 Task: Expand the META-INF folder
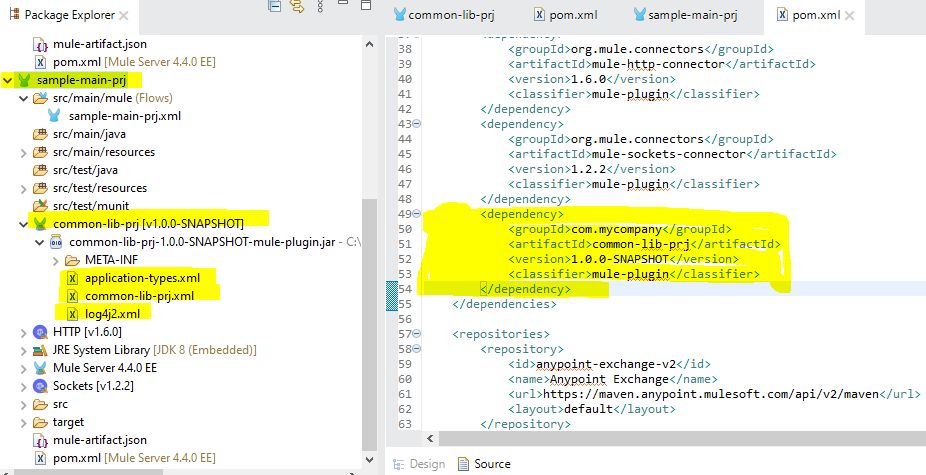click(57, 260)
